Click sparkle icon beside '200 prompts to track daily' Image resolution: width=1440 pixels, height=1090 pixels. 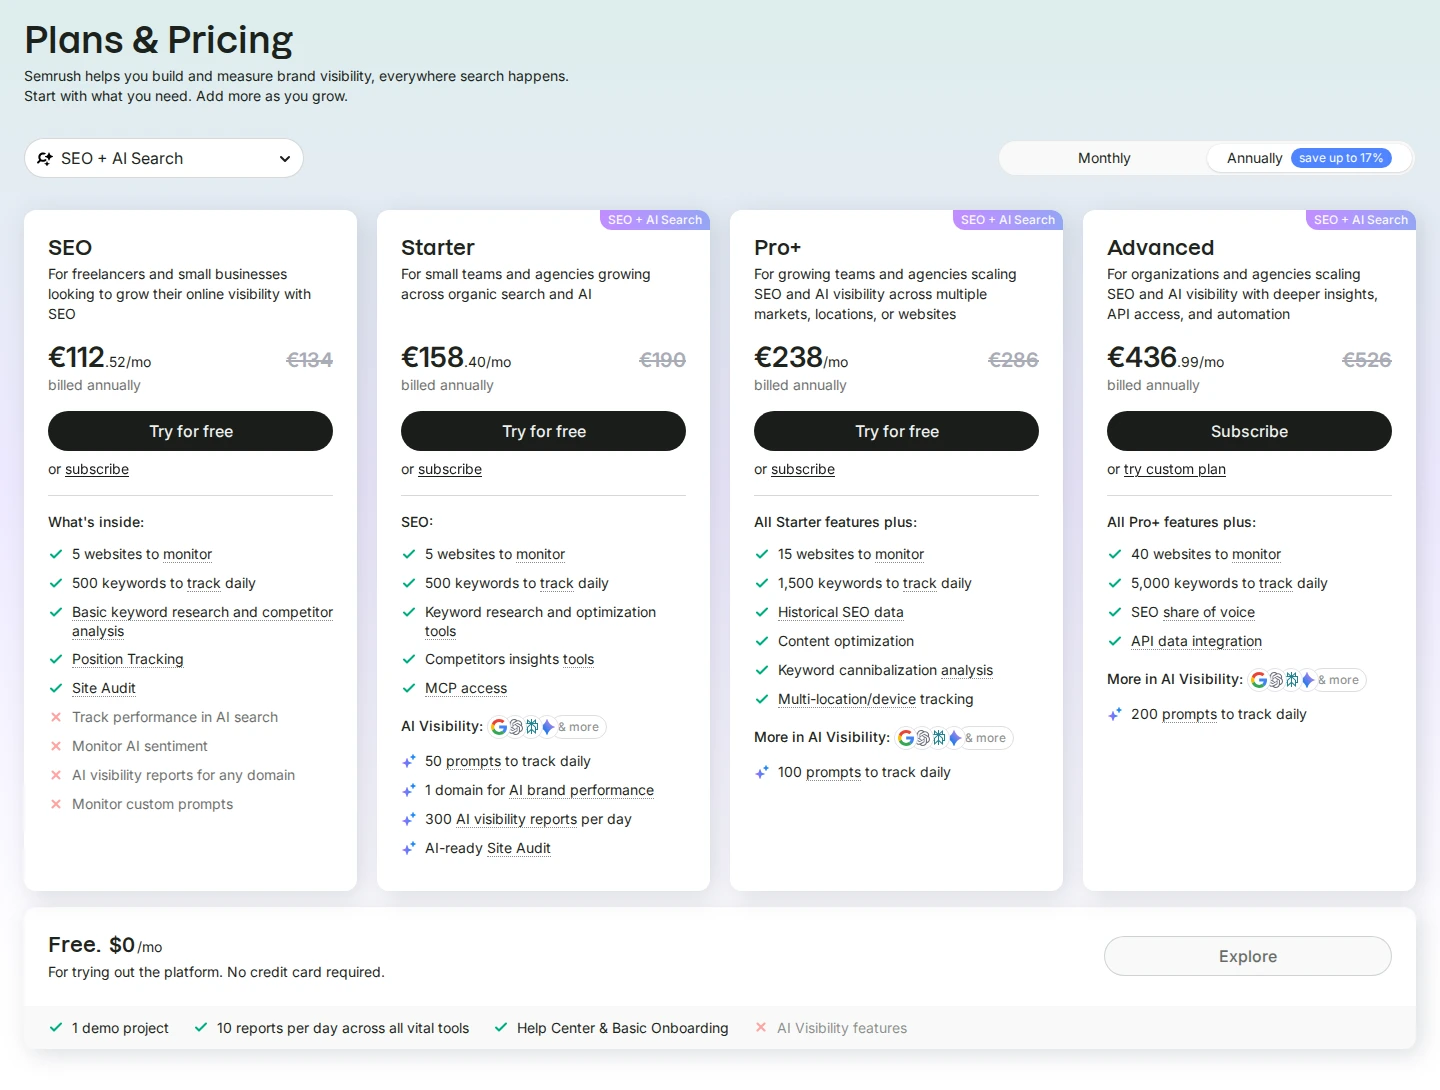[1115, 714]
